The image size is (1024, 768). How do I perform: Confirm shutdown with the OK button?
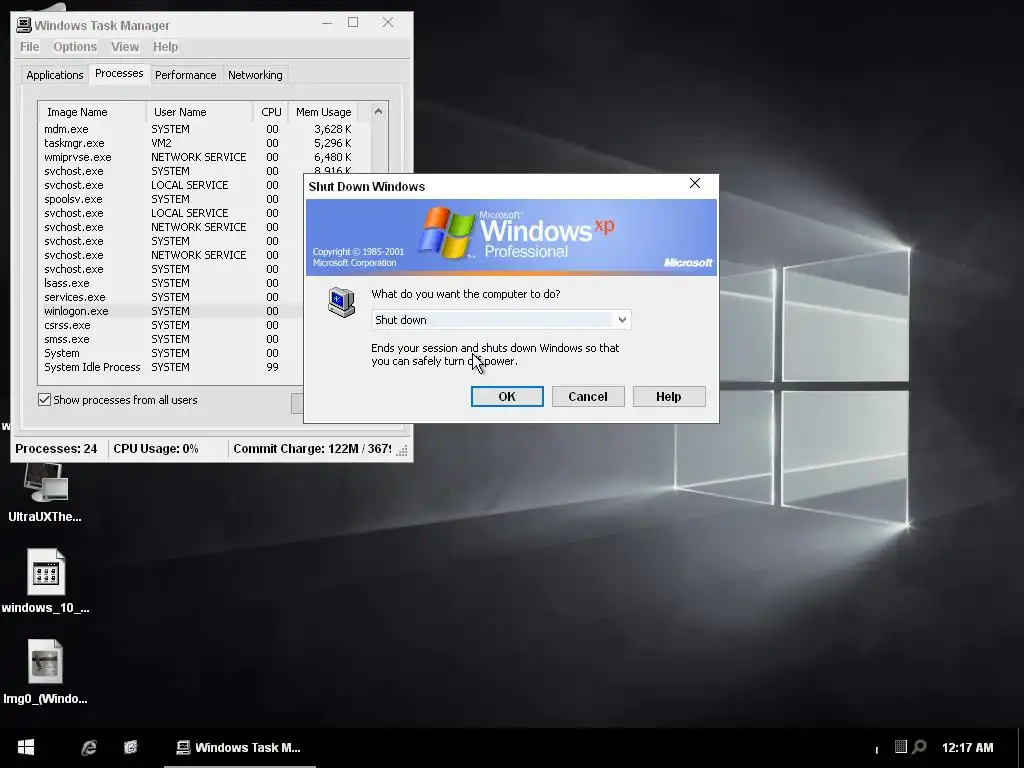[x=507, y=396]
